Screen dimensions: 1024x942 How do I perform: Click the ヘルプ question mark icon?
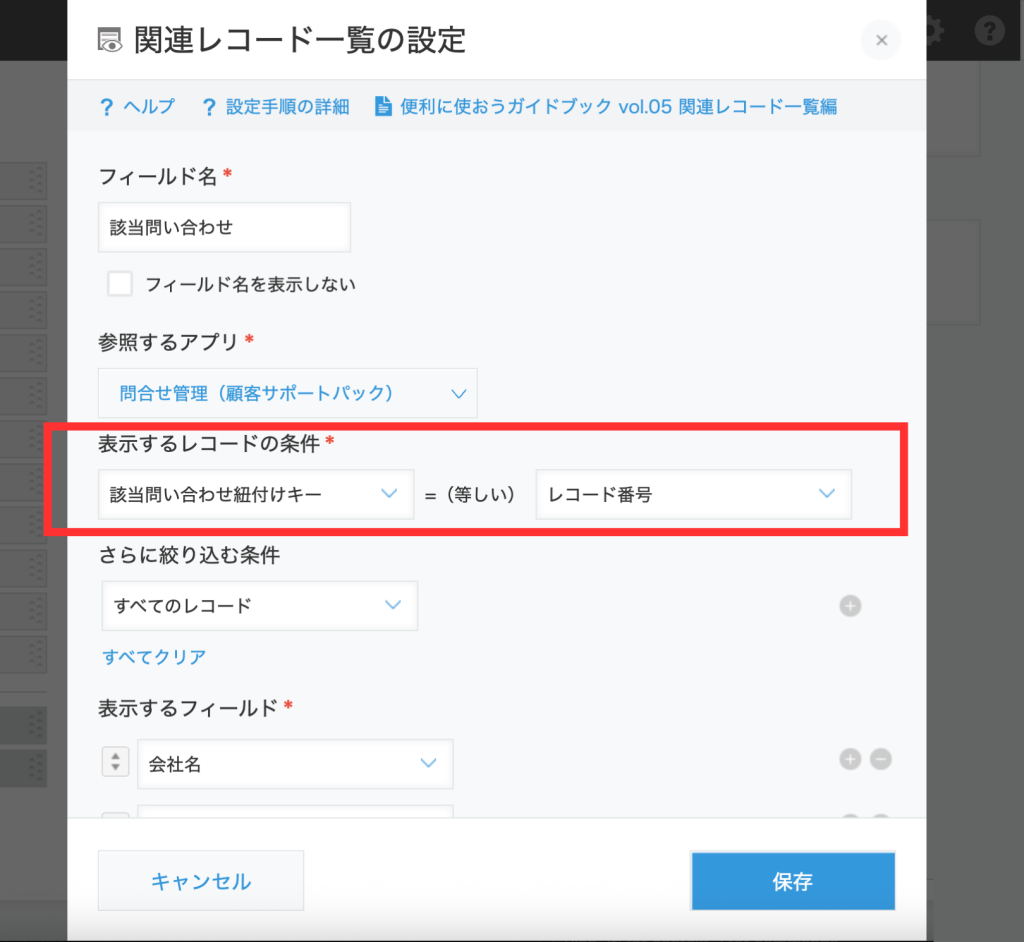click(x=105, y=107)
